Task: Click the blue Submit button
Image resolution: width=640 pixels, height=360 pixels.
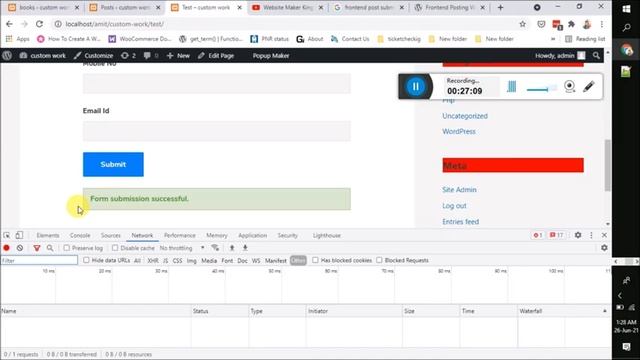Action: point(113,164)
